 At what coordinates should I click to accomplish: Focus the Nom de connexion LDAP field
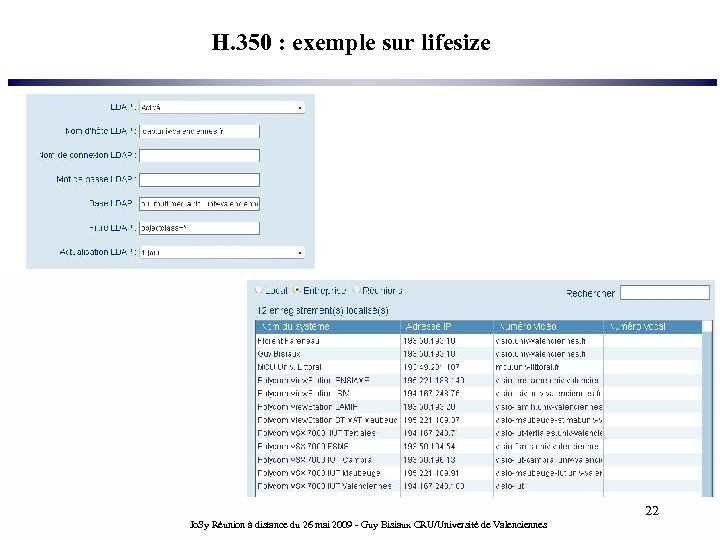[199, 156]
